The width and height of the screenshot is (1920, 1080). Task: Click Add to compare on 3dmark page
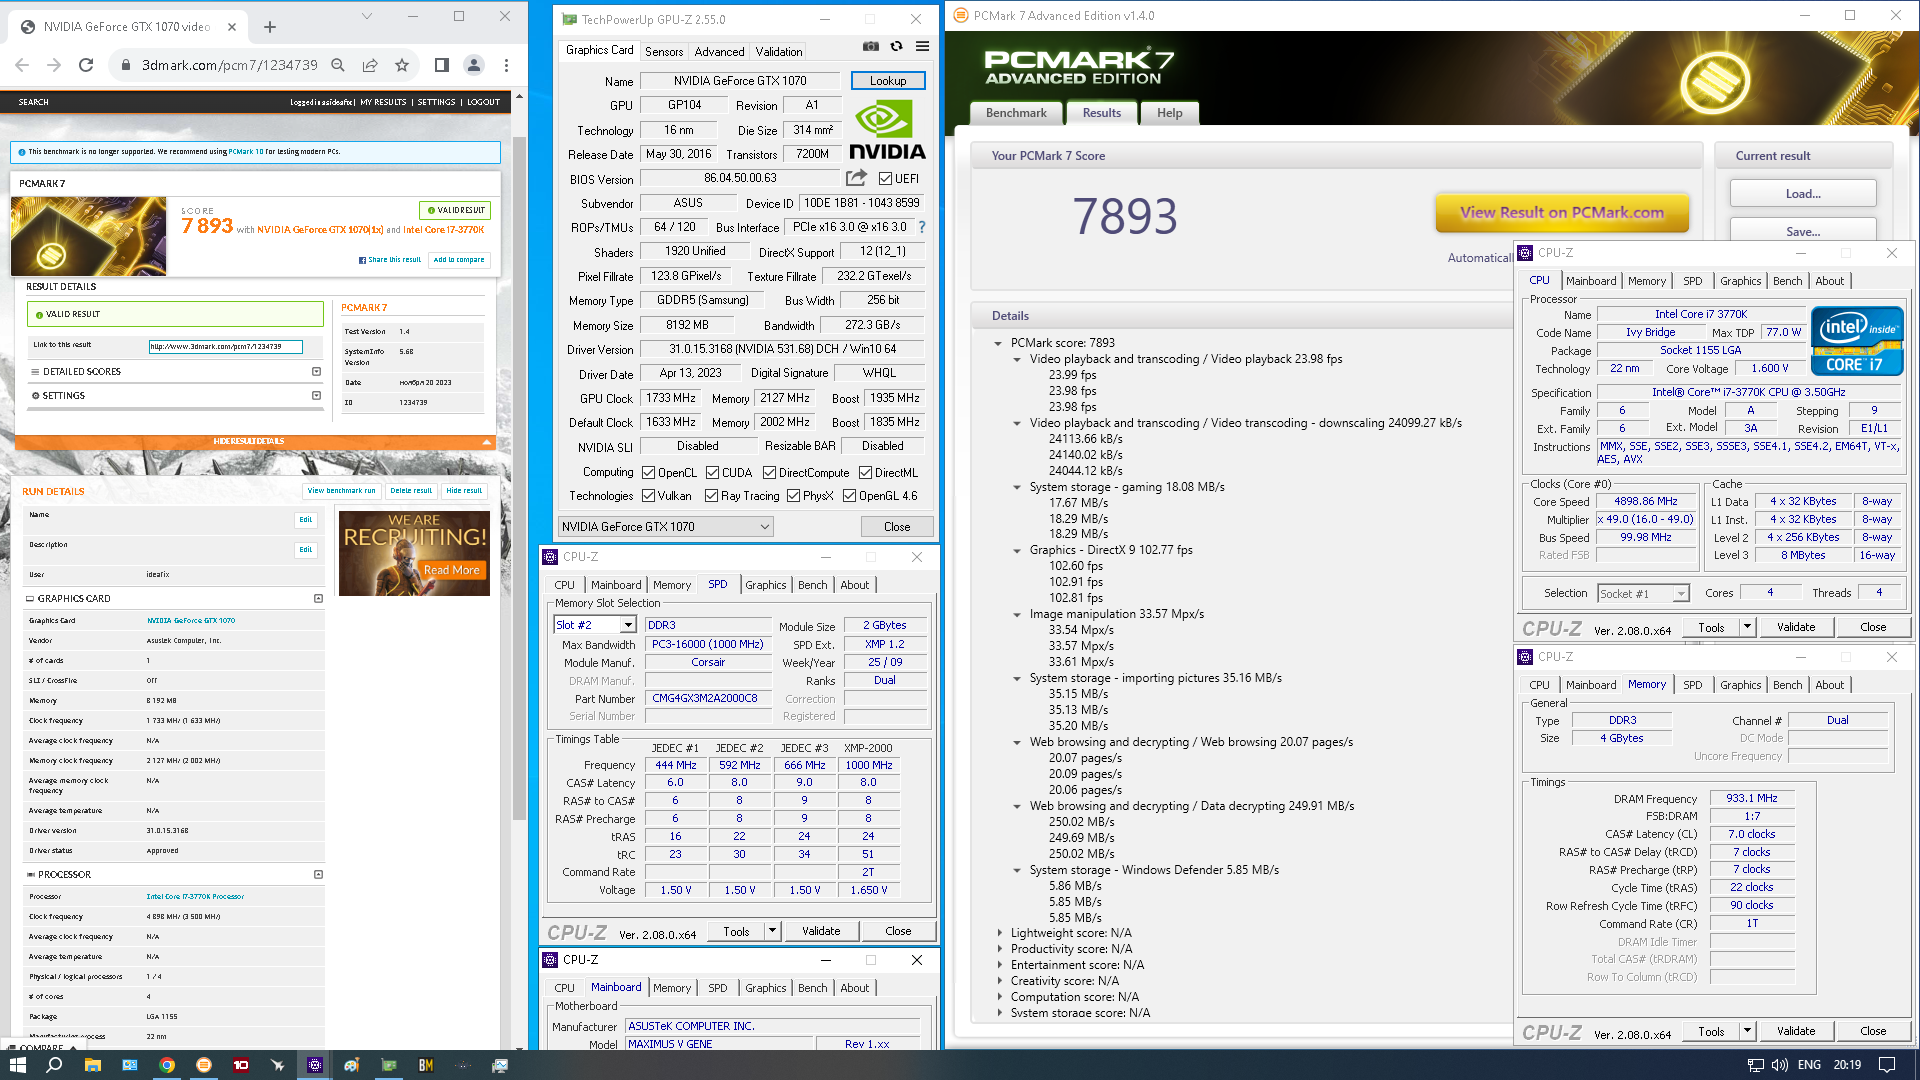pos(459,260)
